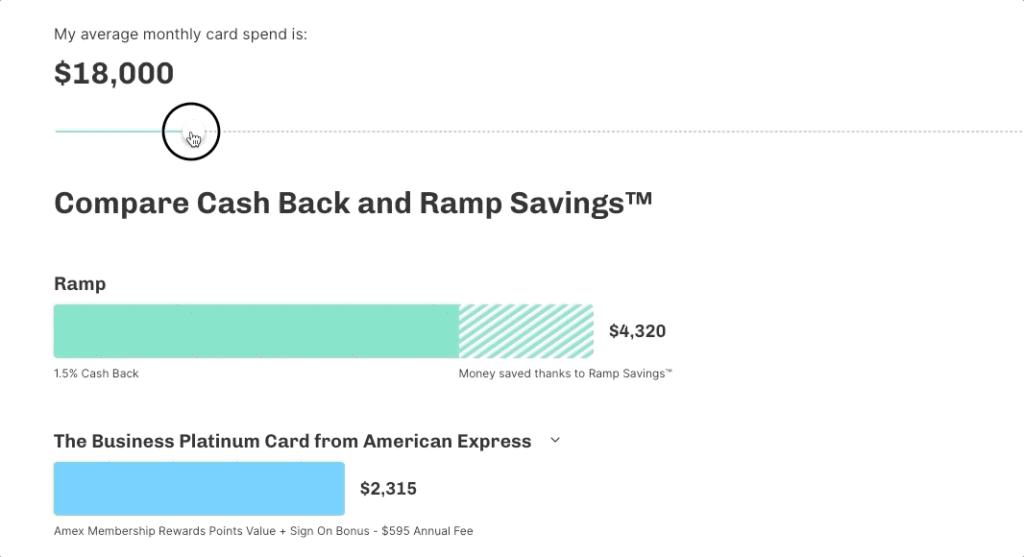
Task: Click the circular monthly spend slider handle
Action: 191,131
